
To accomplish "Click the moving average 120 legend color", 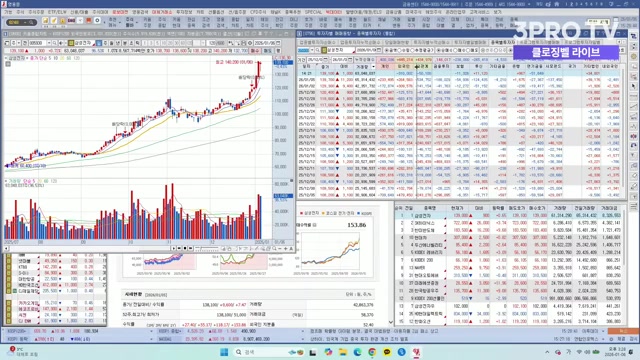I will [x=76, y=58].
